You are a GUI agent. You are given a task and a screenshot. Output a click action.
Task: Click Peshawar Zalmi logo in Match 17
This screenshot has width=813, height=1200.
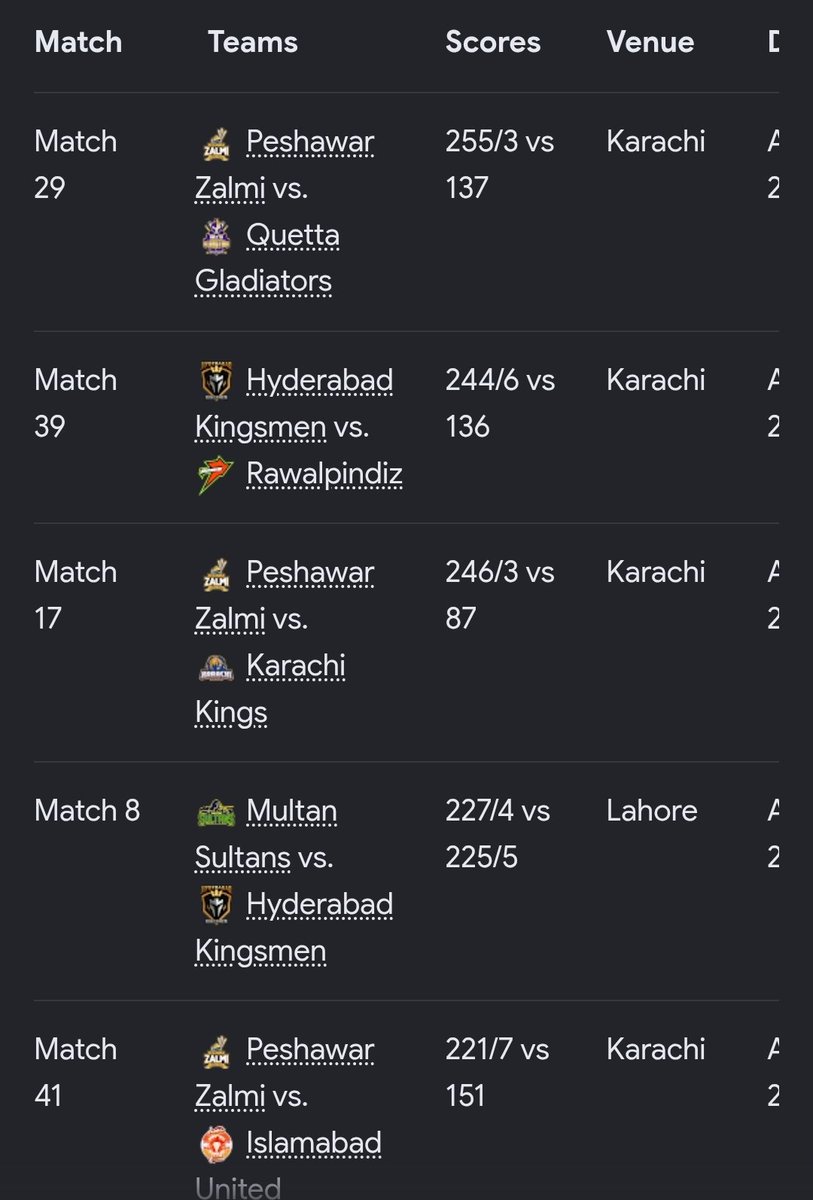(x=216, y=573)
